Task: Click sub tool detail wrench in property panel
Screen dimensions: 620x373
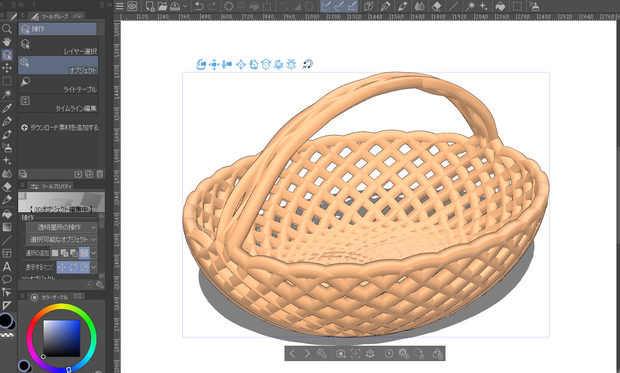Action: coord(99,284)
